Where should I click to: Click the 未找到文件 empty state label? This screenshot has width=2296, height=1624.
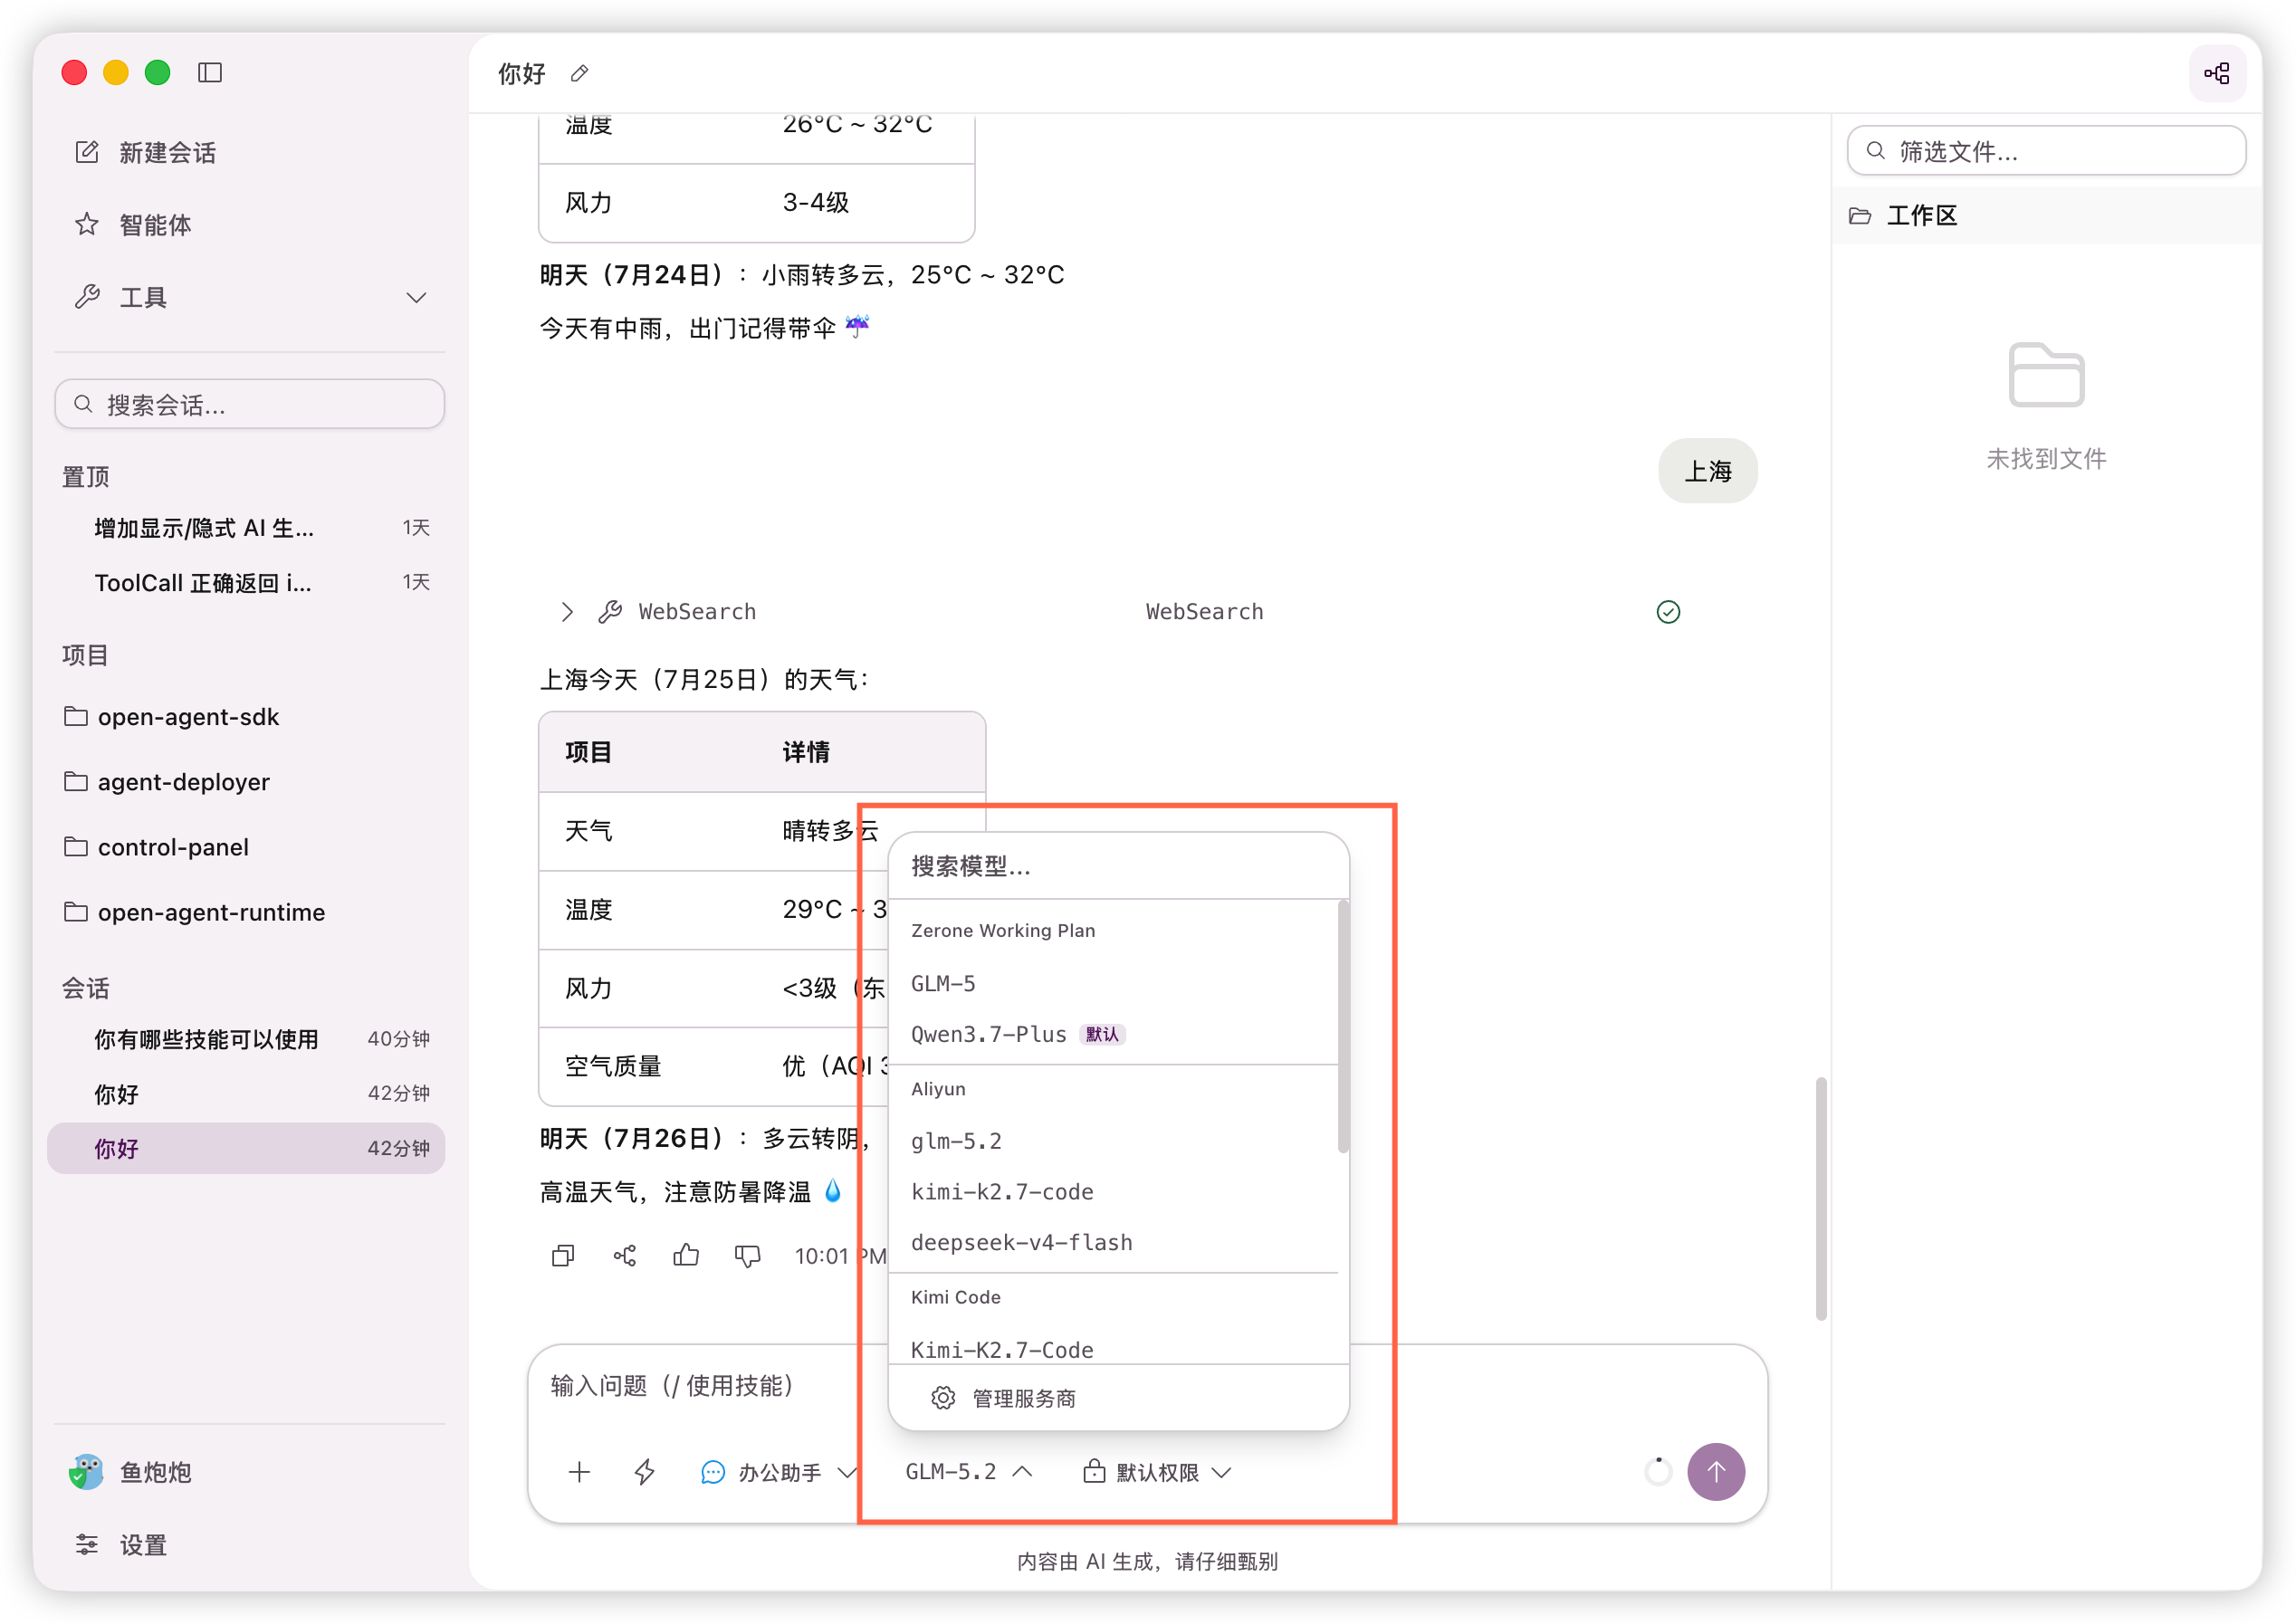tap(2046, 459)
